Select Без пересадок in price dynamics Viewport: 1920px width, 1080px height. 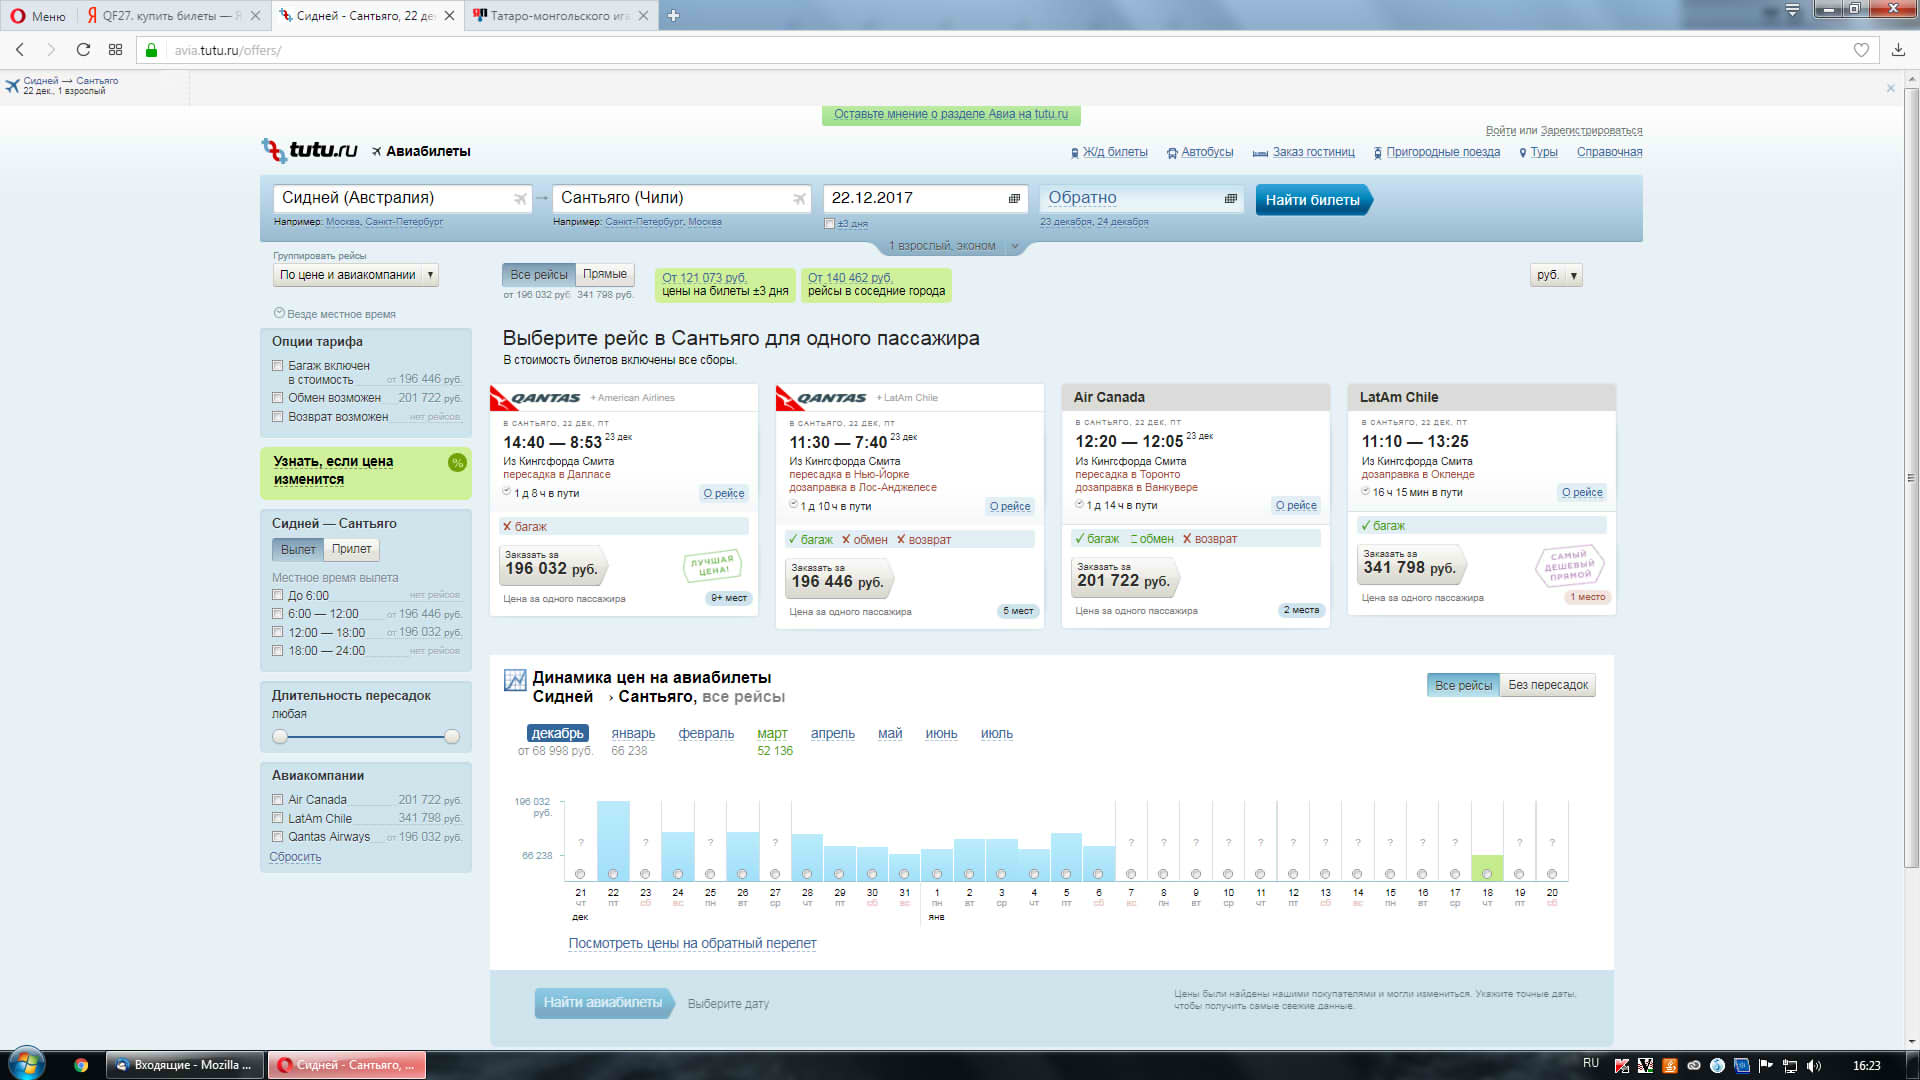click(x=1548, y=685)
